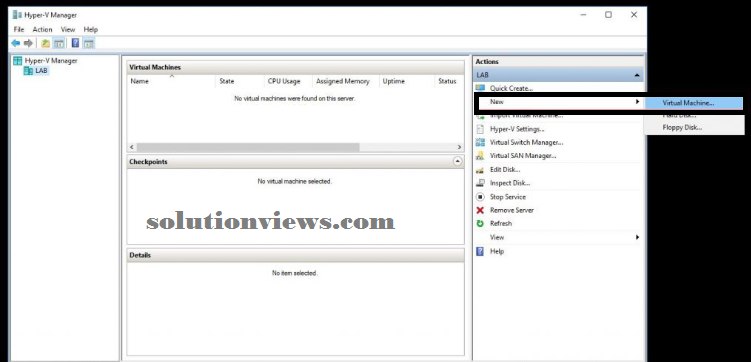Click the Hyper-V Manager tree root icon
The image size is (751, 362).
[18, 61]
